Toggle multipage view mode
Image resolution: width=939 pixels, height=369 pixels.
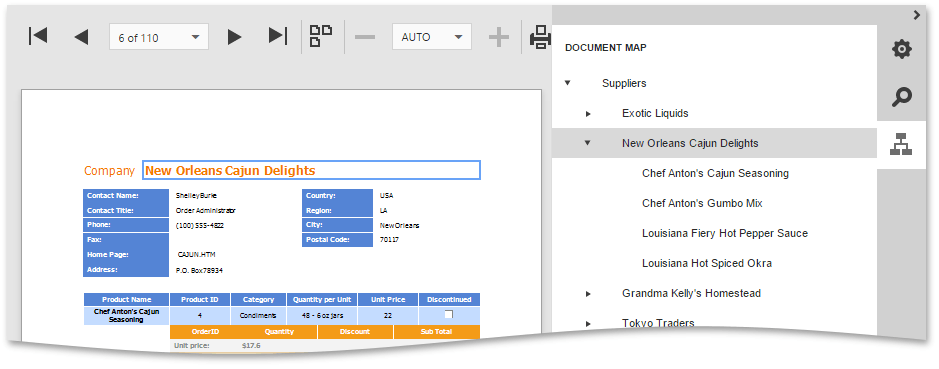[321, 37]
